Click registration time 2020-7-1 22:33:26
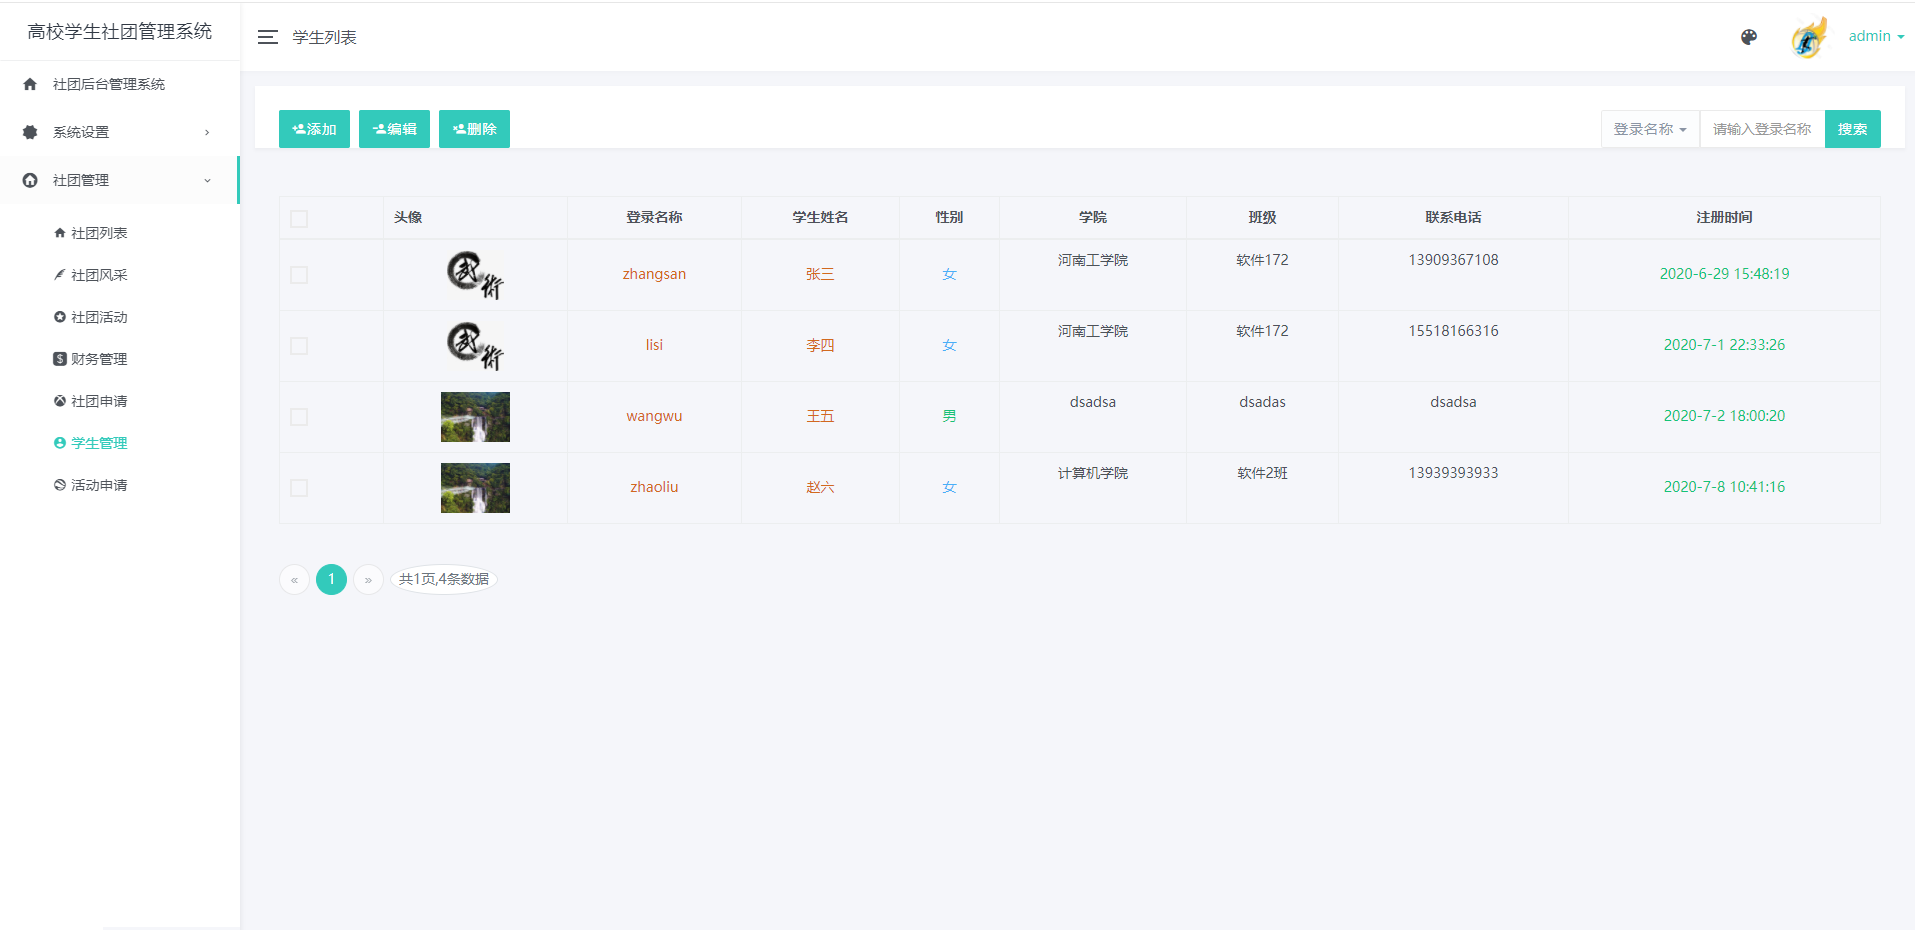 pos(1724,345)
